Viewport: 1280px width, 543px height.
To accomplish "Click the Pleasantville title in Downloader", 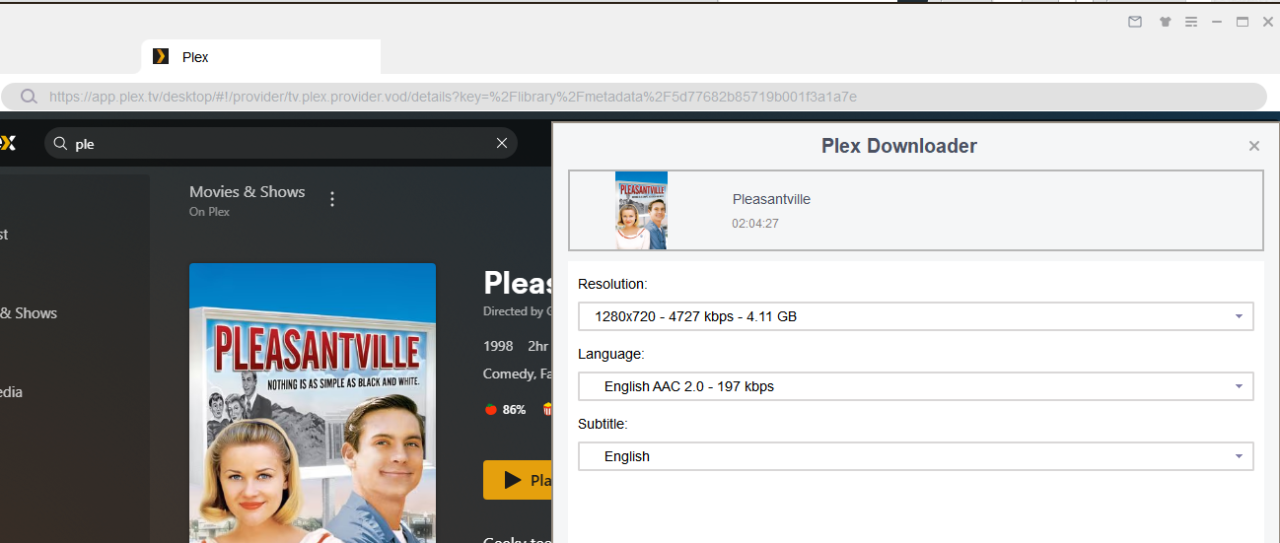I will (x=771, y=199).
